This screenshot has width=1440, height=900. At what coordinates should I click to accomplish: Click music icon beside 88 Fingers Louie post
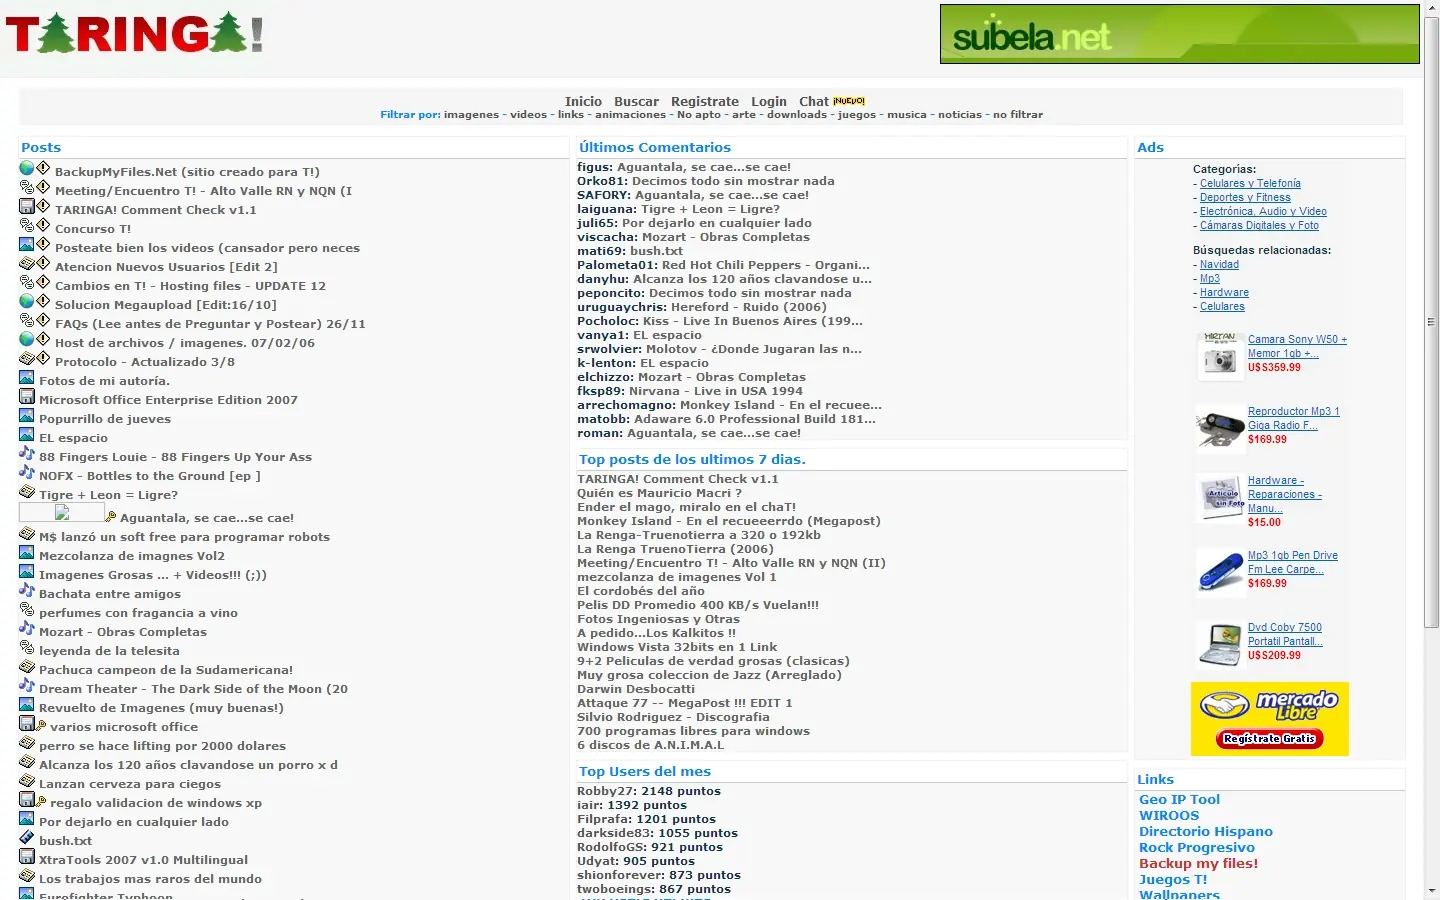[x=27, y=453]
